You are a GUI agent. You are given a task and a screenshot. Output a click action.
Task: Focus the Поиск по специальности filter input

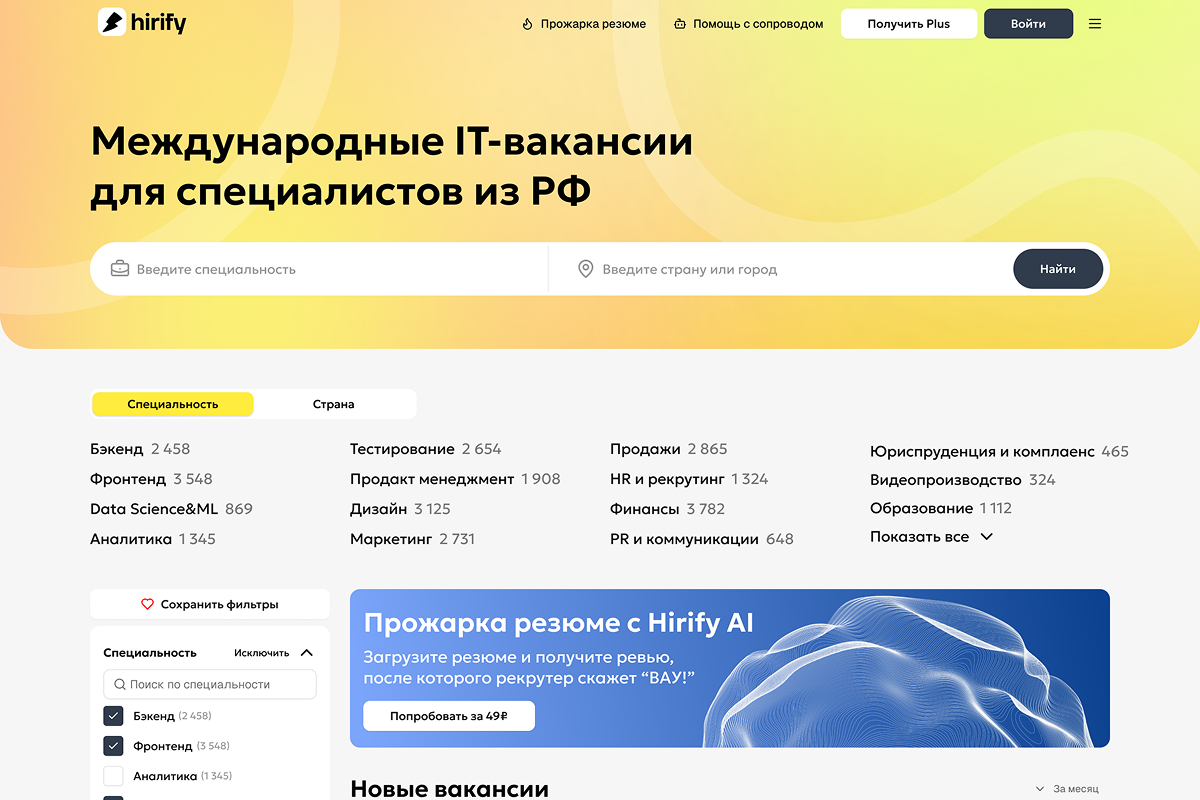tap(210, 685)
